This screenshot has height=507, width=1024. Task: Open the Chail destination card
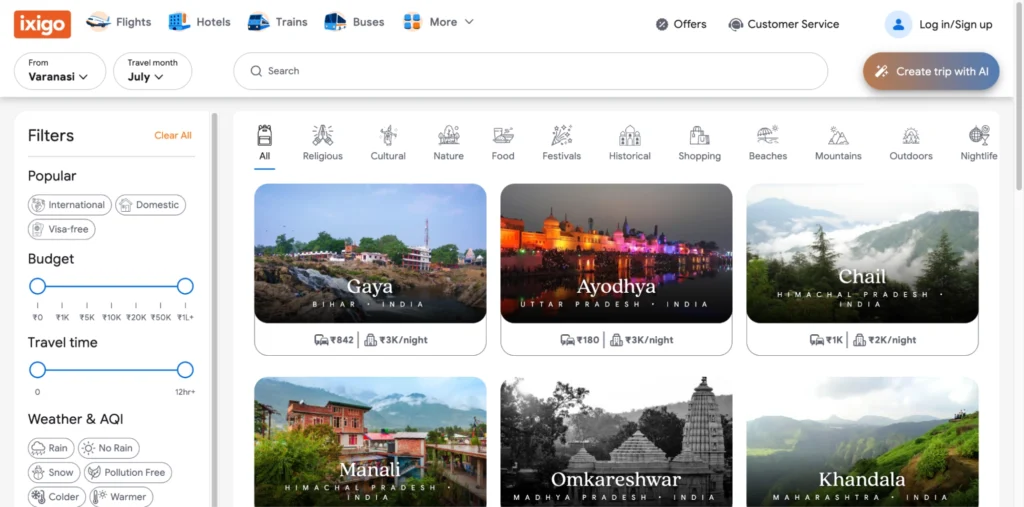coord(863,269)
